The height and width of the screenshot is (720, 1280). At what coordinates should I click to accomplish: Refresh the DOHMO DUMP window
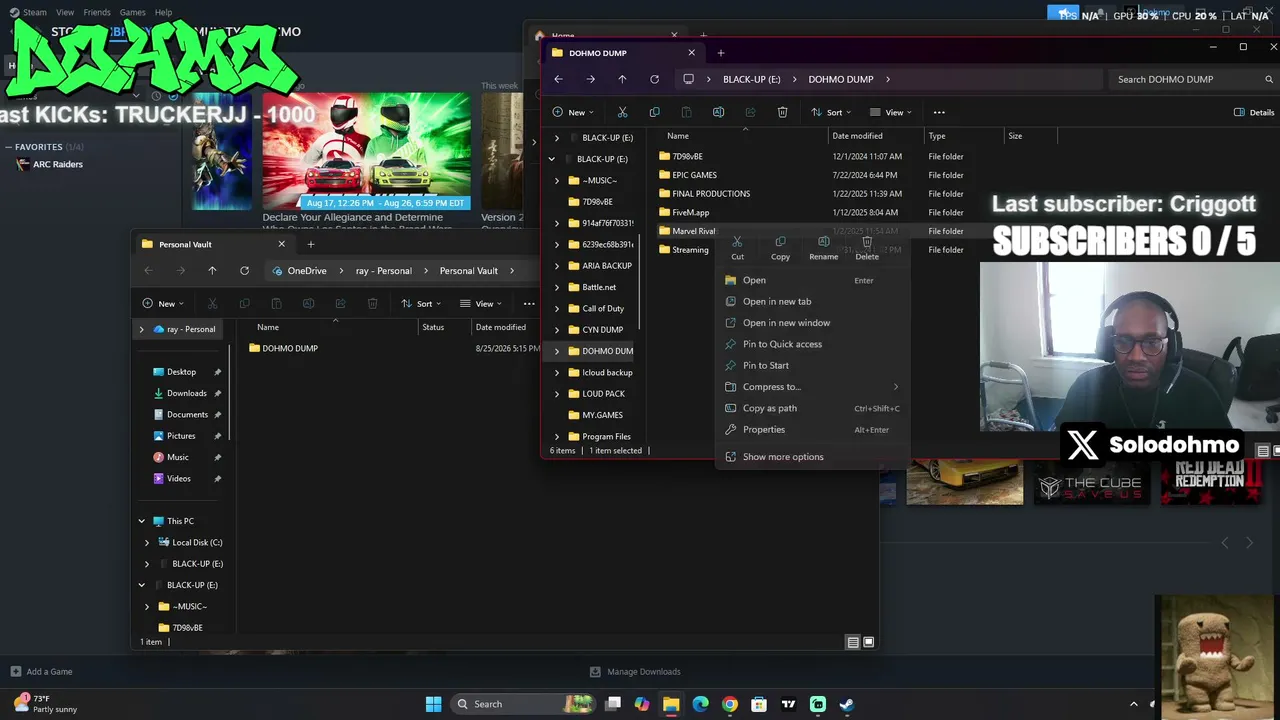[x=654, y=79]
